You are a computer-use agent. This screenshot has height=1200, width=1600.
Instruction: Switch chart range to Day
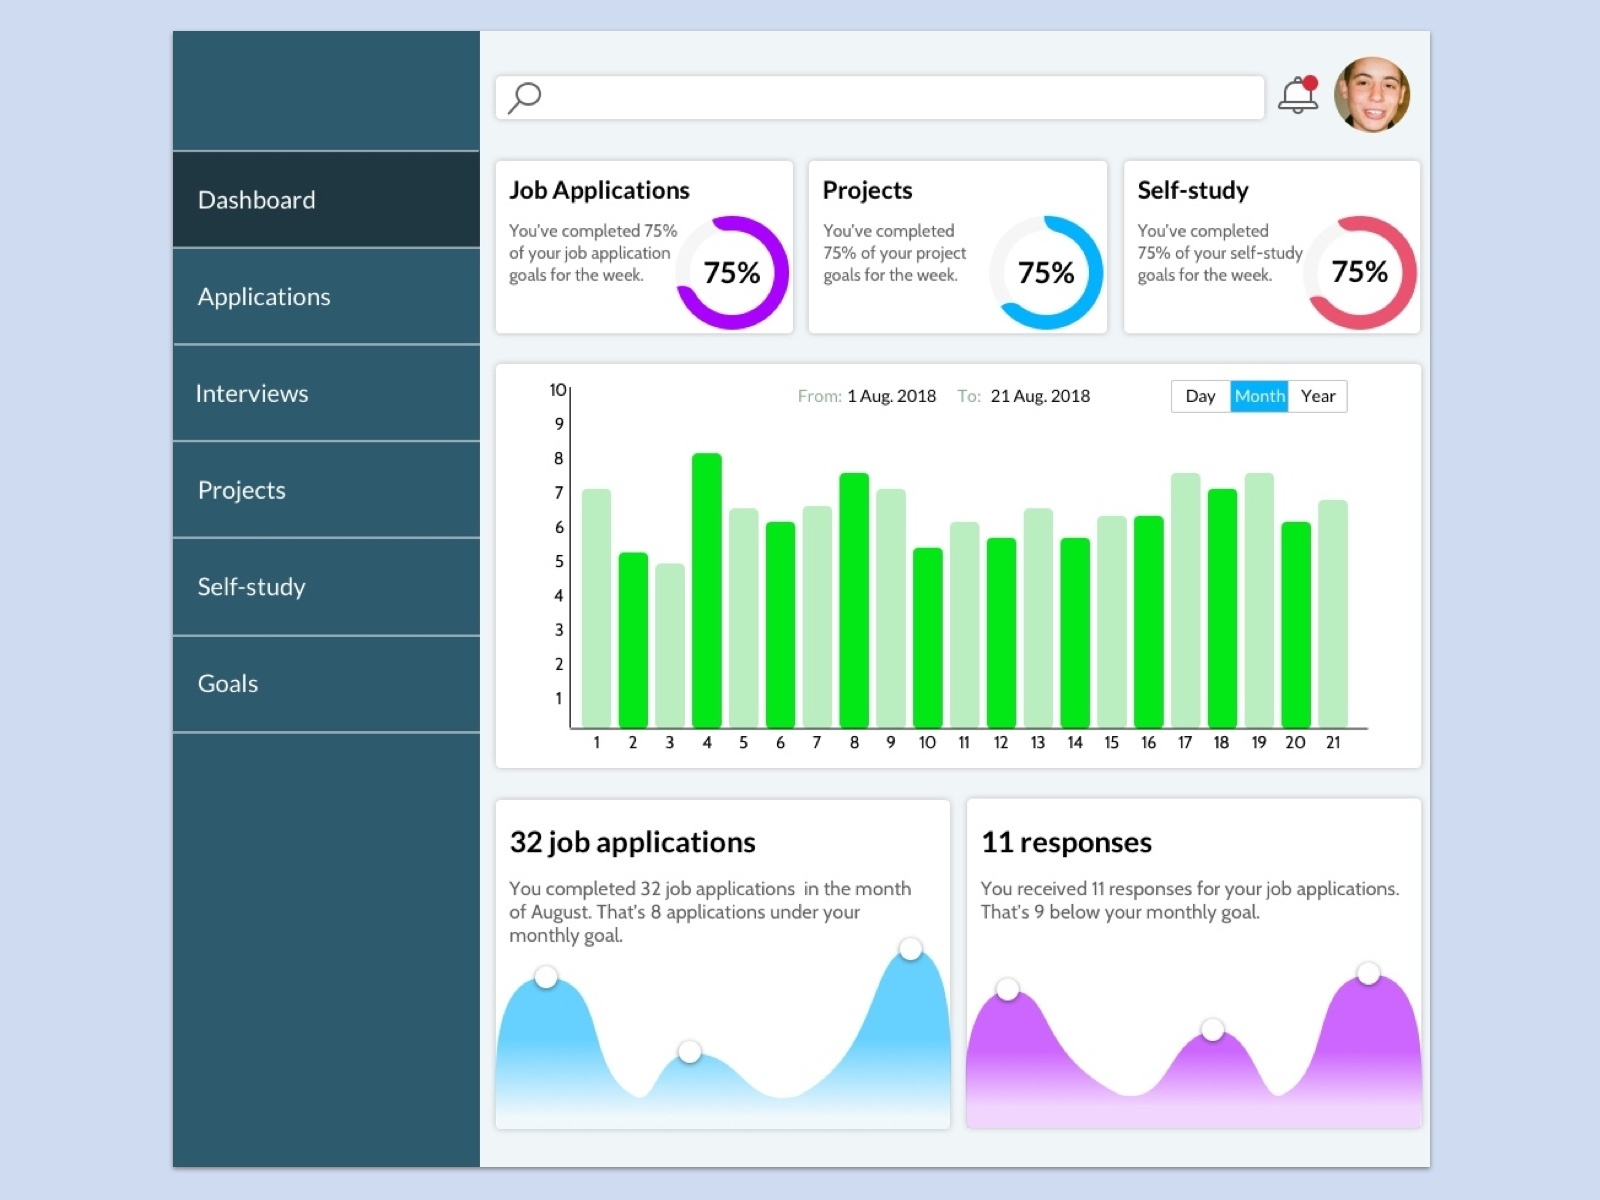coord(1200,396)
